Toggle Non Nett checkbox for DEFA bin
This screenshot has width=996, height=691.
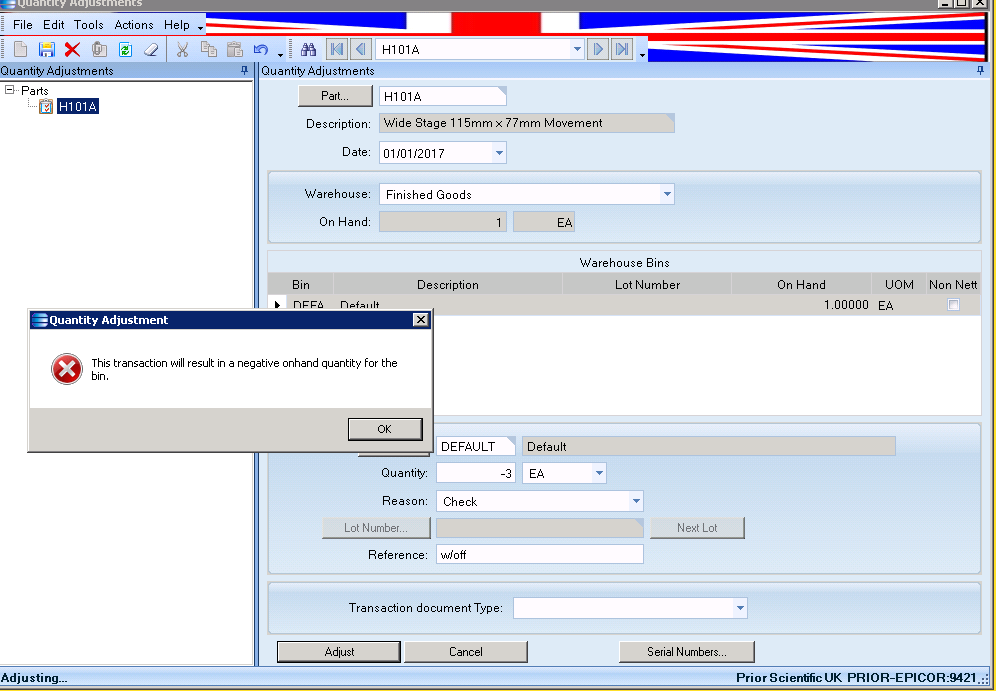point(953,305)
